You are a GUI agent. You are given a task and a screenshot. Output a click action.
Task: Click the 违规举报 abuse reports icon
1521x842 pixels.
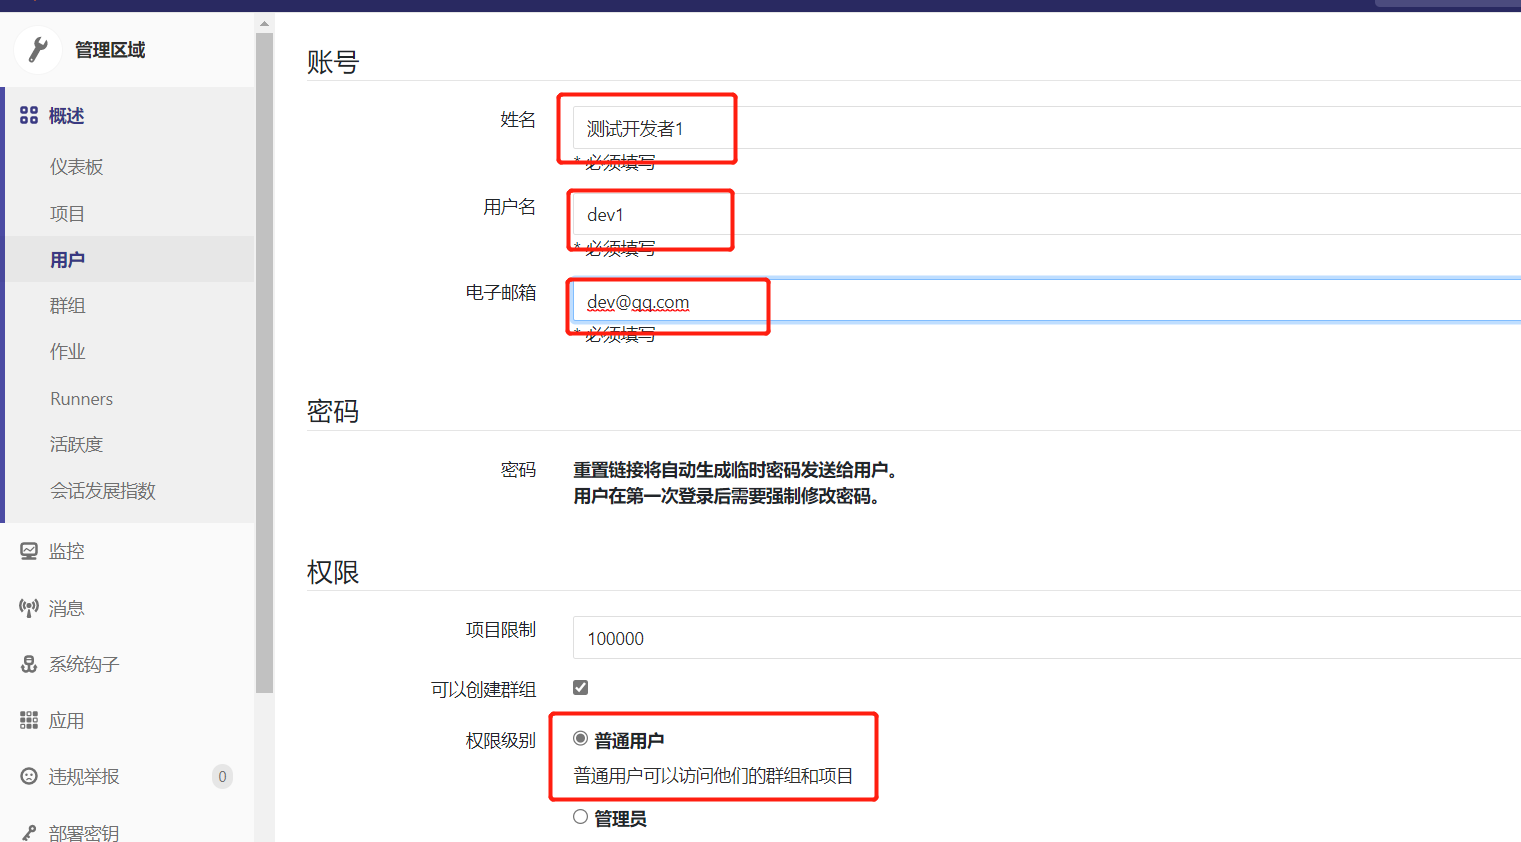(x=28, y=775)
